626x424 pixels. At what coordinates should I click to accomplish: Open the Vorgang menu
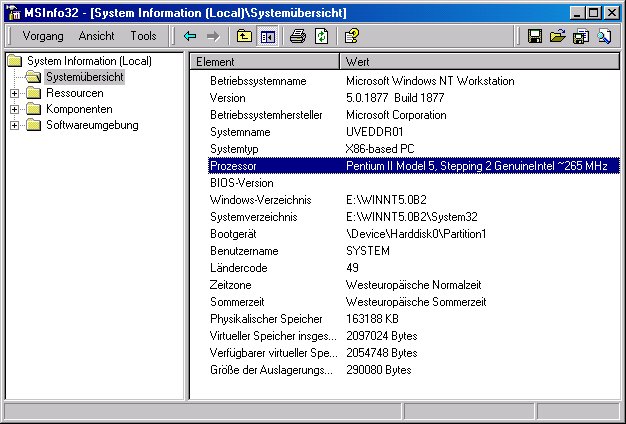[x=42, y=36]
